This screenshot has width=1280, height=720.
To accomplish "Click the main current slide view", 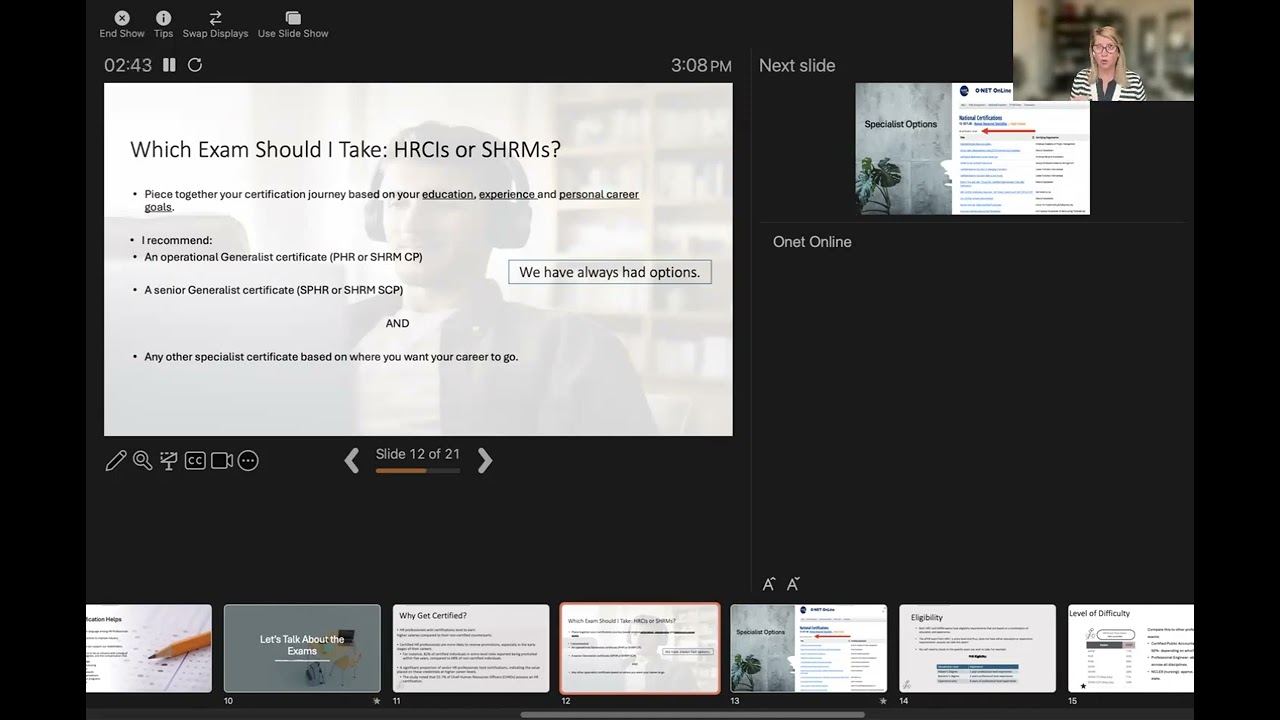I will tap(418, 259).
